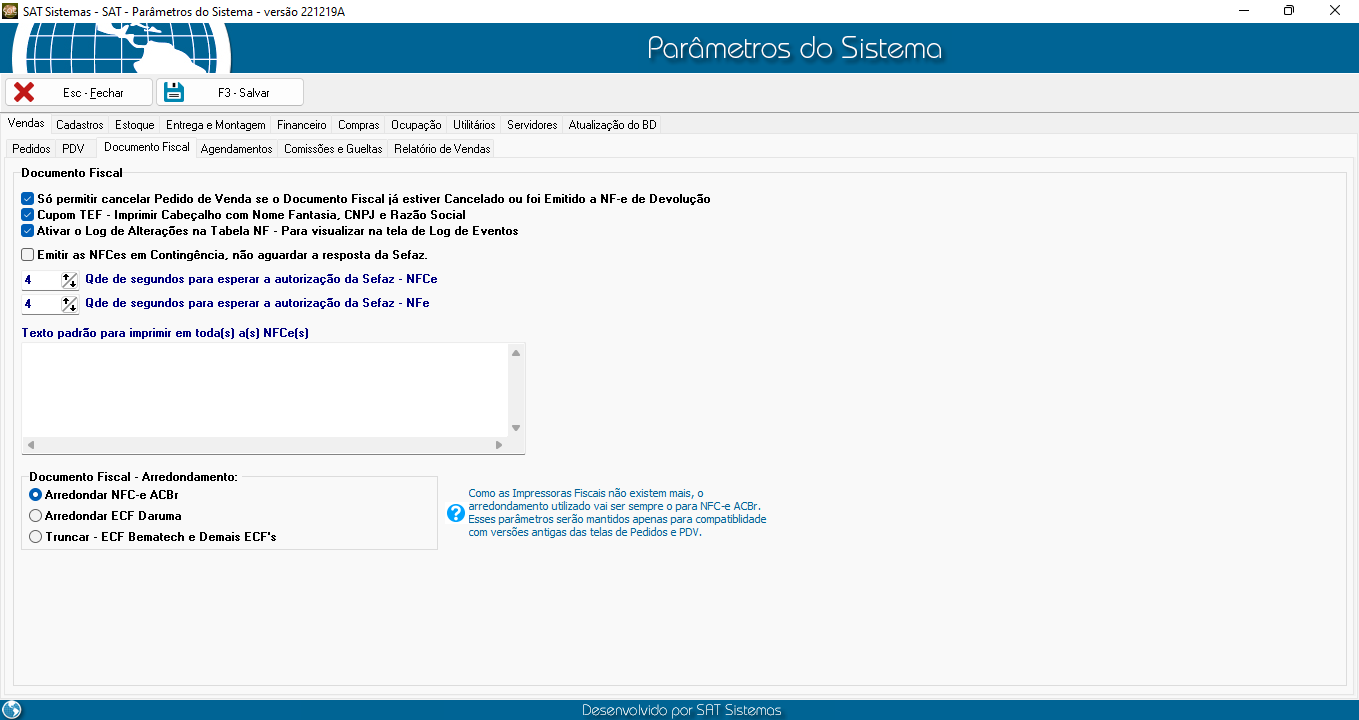Click the NFCe seconds spinner arrows
This screenshot has width=1359, height=720.
point(69,280)
